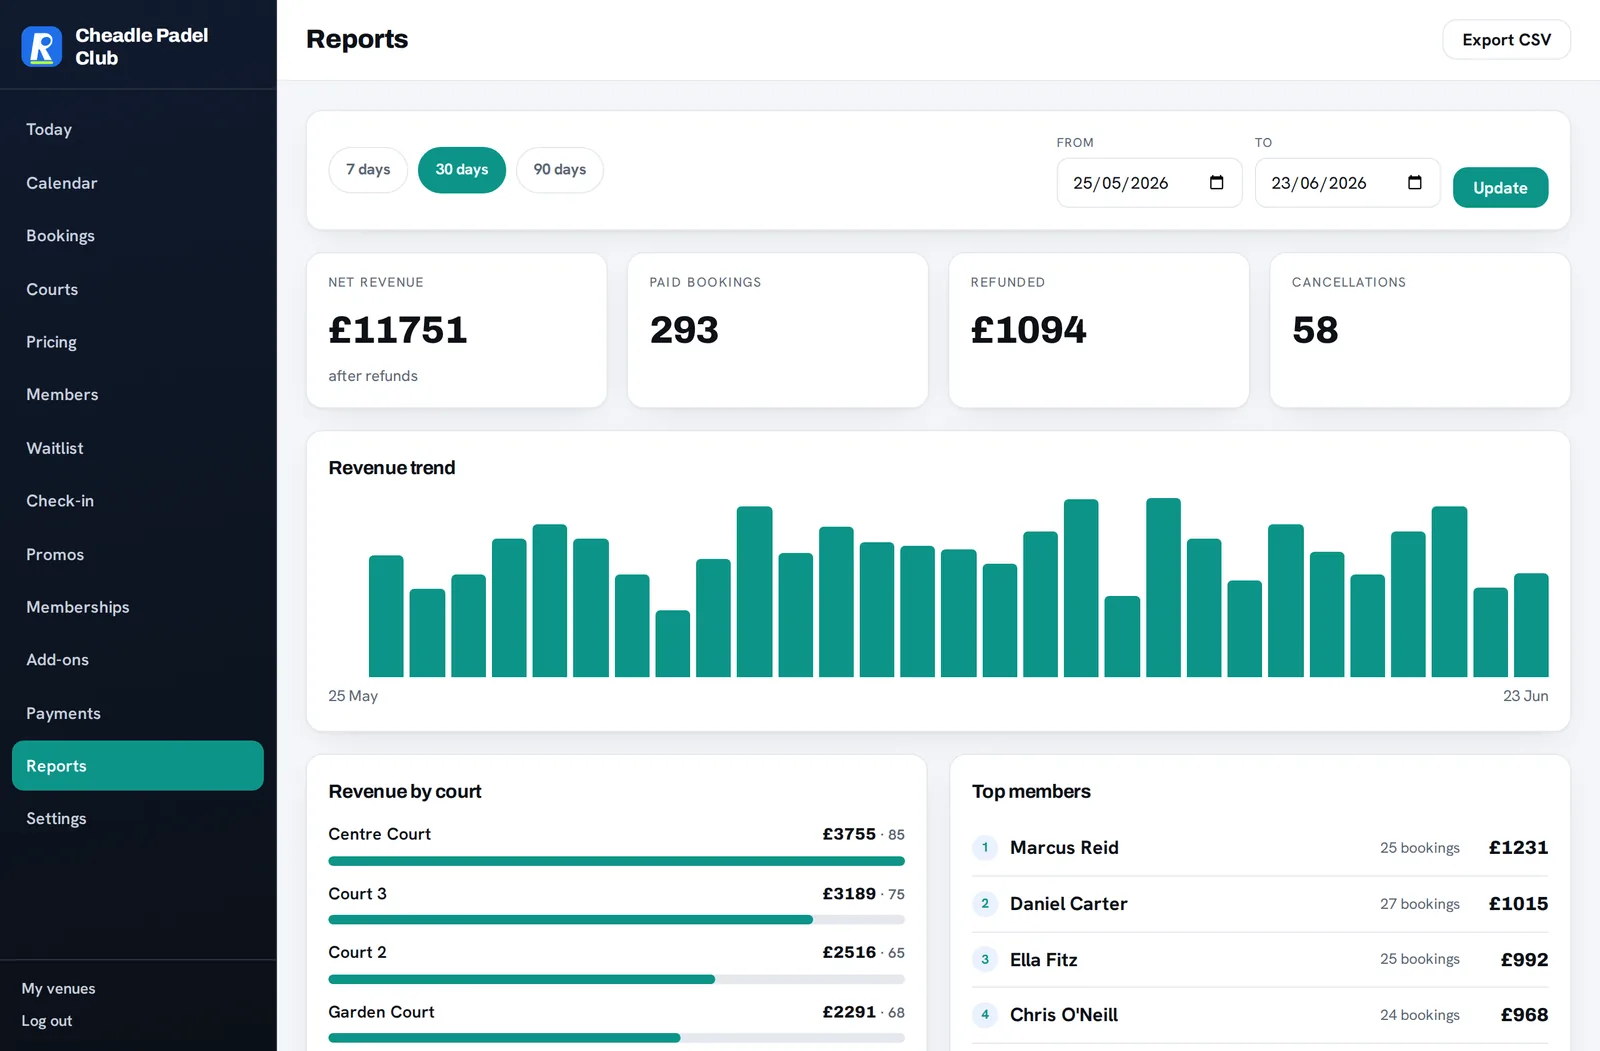Open the Add-ons page

138,660
